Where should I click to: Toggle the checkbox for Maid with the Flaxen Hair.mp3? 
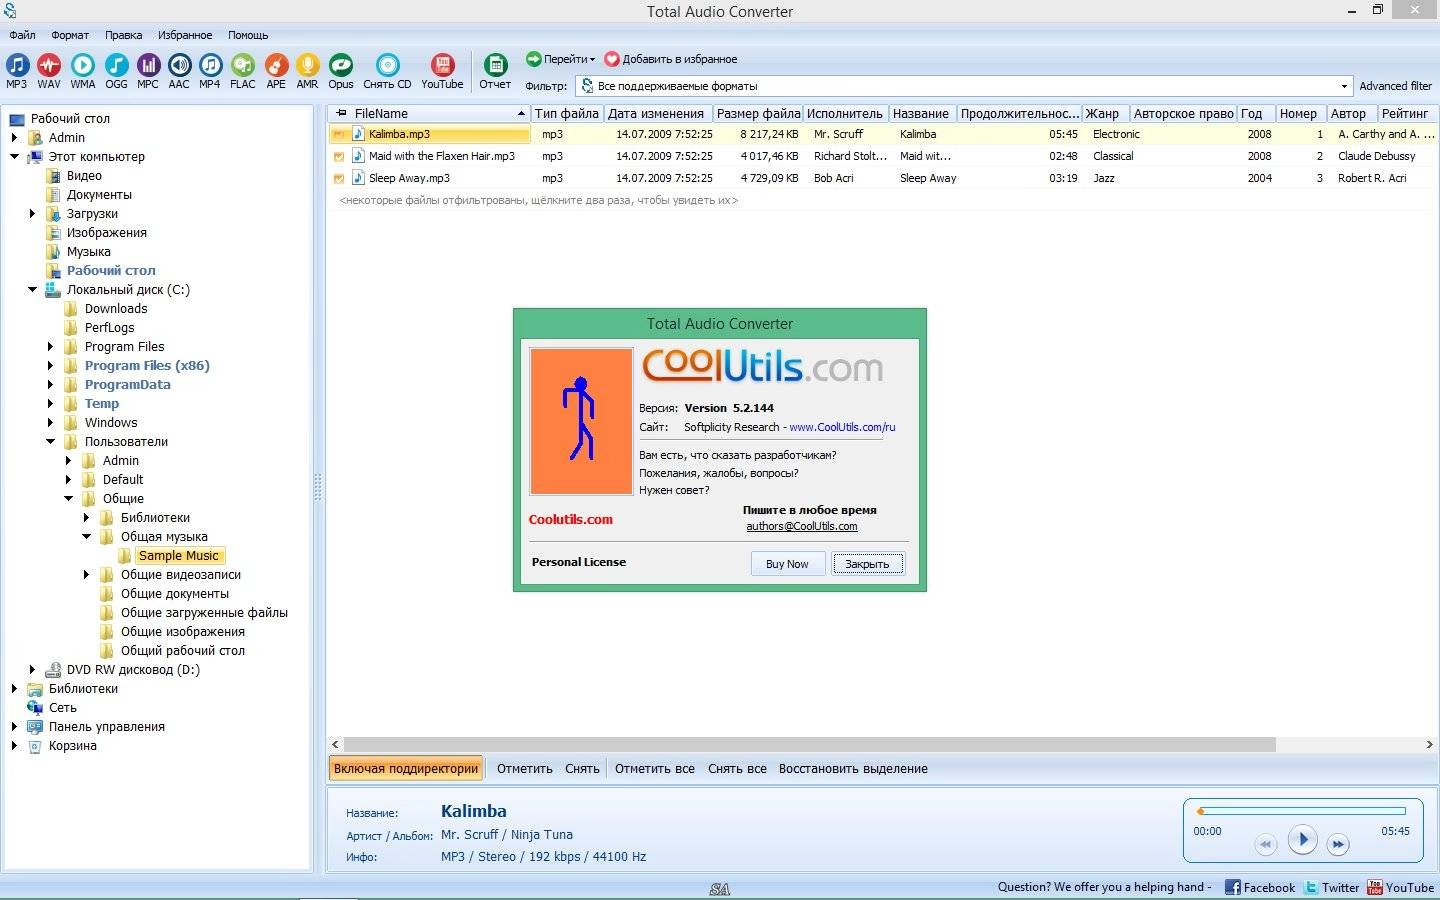(339, 156)
